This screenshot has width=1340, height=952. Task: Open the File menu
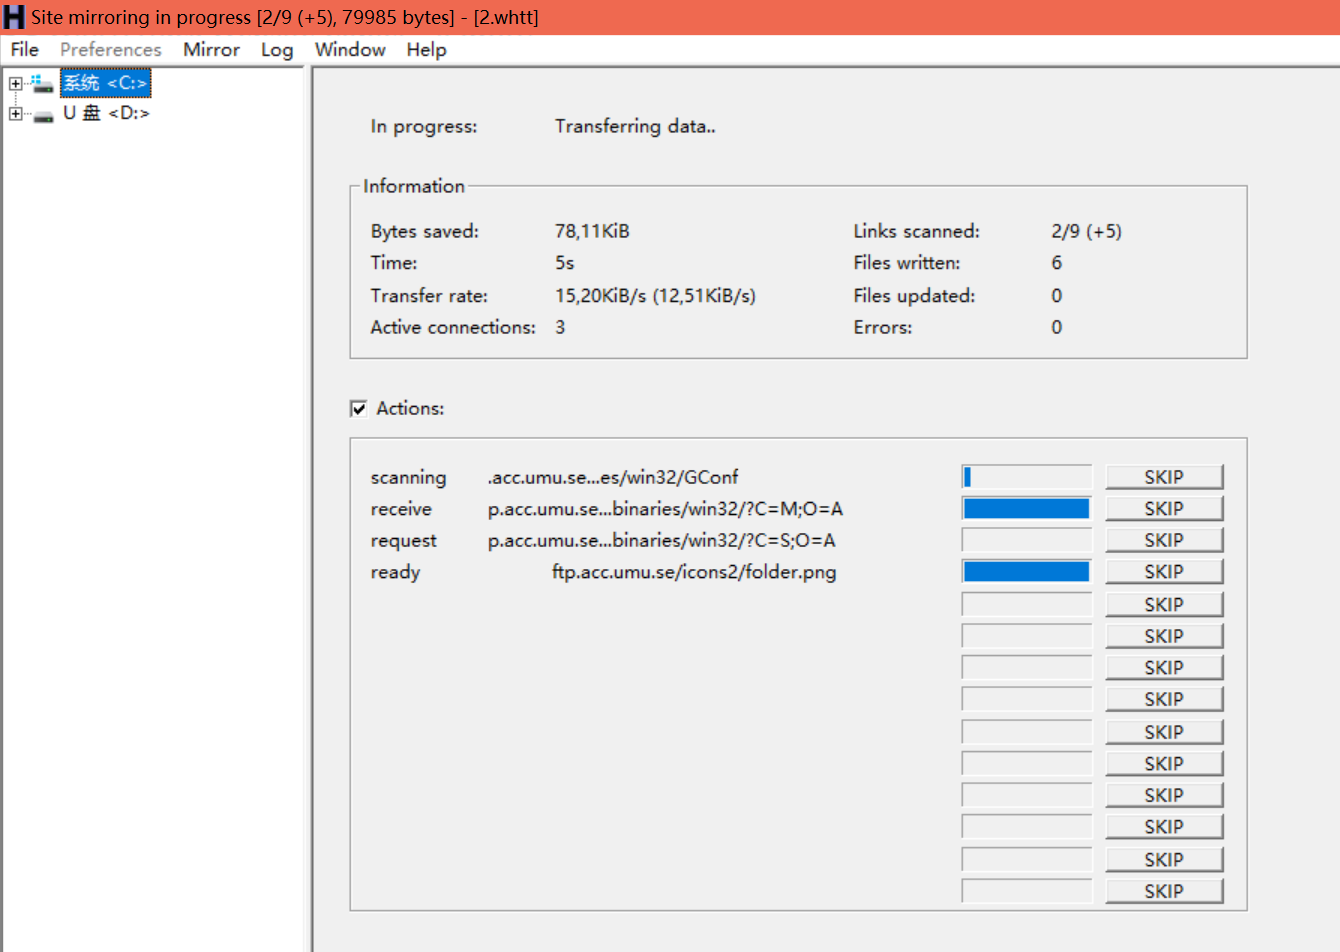pyautogui.click(x=23, y=49)
